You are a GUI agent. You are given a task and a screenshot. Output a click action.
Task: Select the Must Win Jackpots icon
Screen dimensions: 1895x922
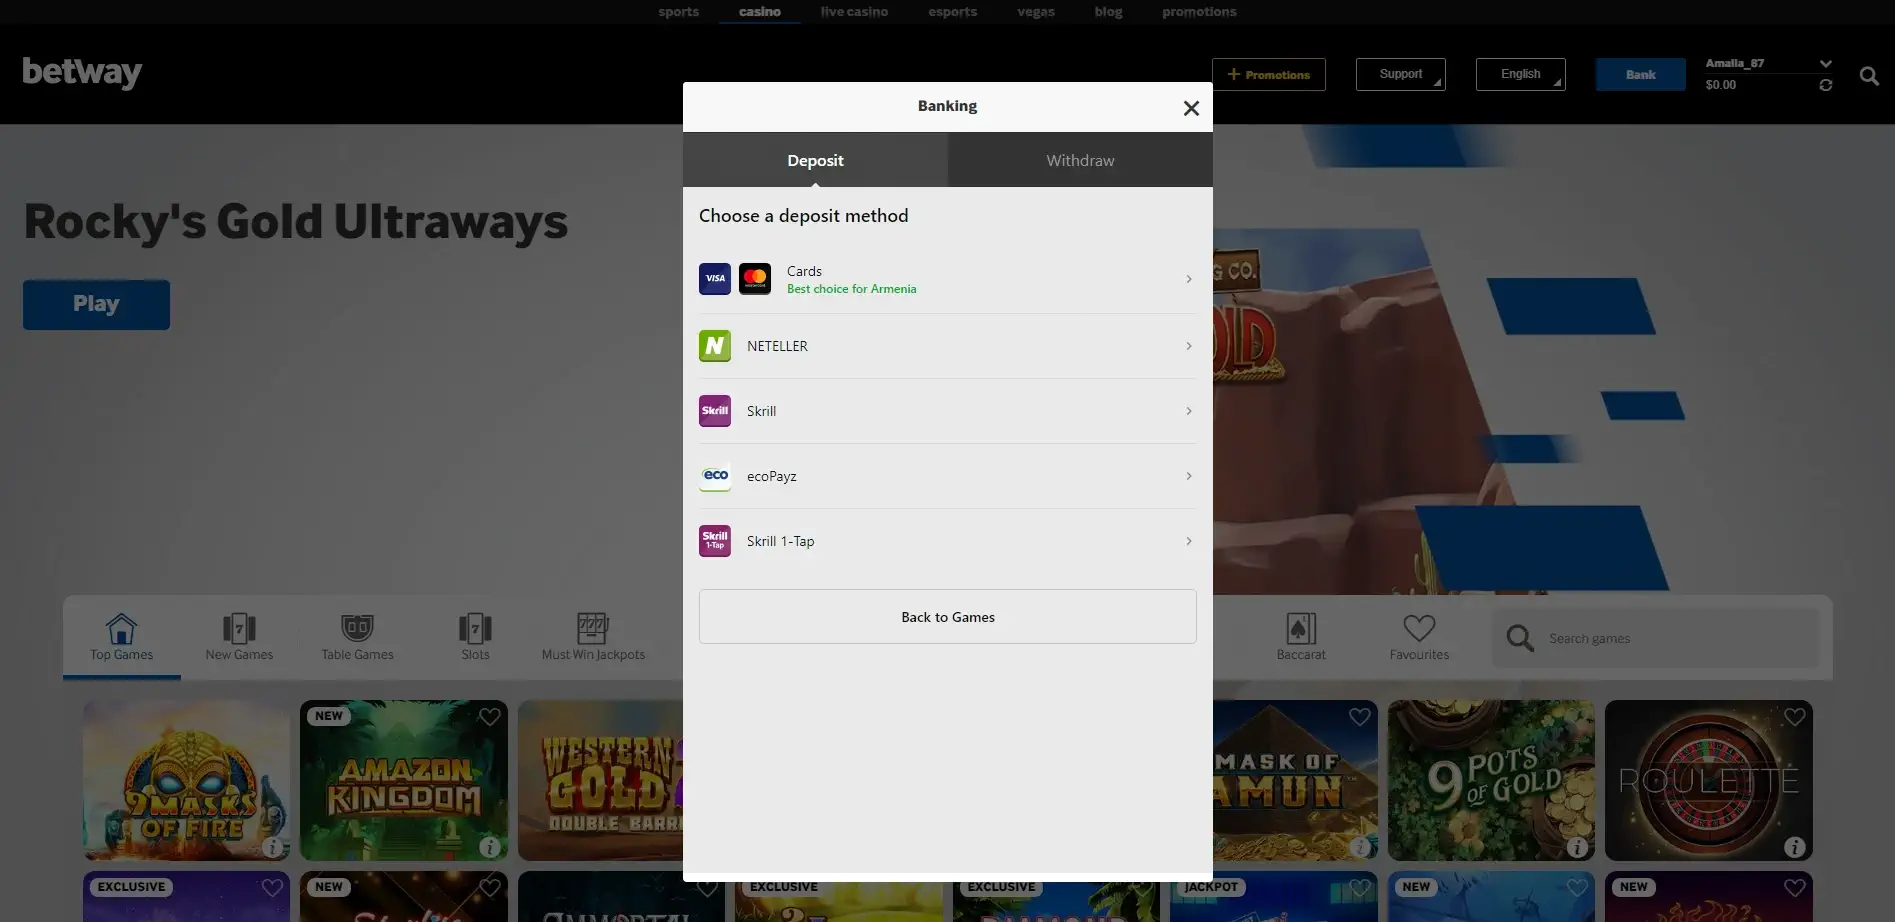(593, 627)
